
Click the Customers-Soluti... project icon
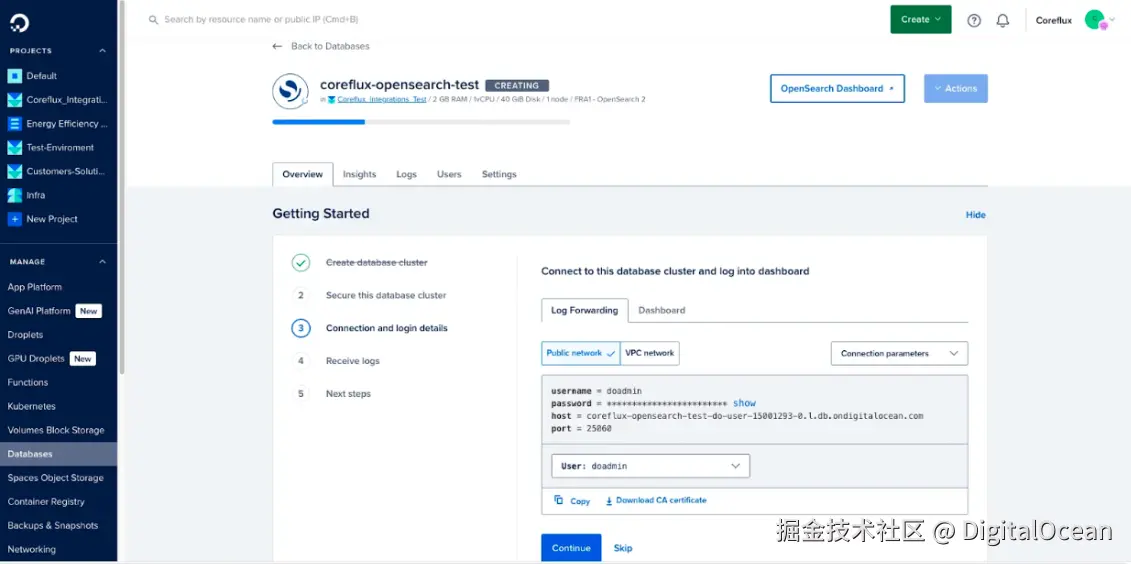point(14,171)
